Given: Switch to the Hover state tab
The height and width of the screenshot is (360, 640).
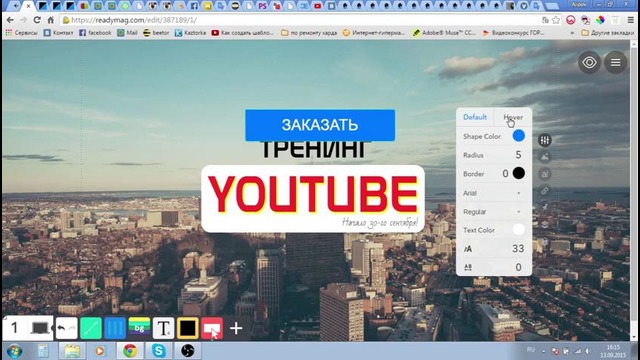Looking at the screenshot, I should pyautogui.click(x=513, y=117).
